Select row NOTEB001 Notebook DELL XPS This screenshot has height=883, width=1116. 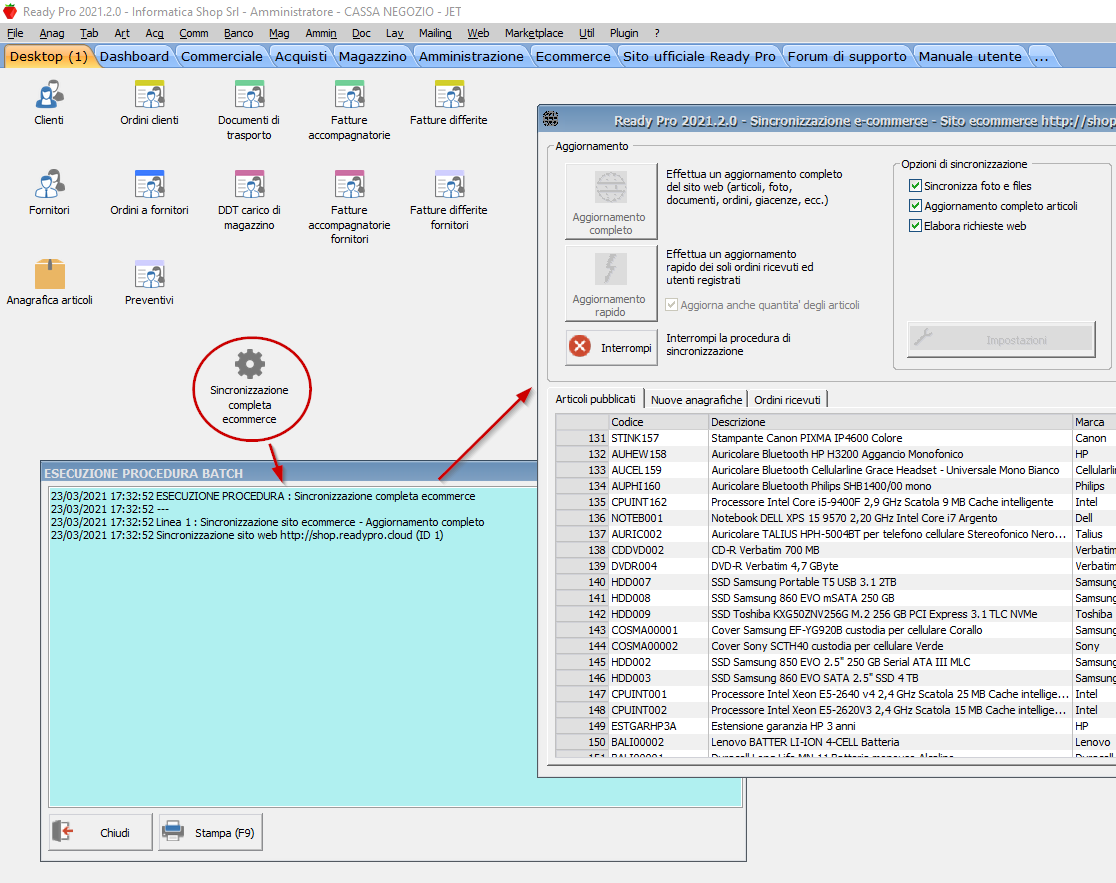[836, 518]
